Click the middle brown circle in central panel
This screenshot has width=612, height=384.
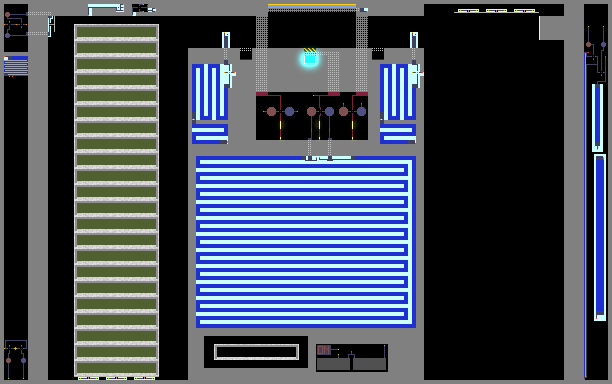(311, 112)
